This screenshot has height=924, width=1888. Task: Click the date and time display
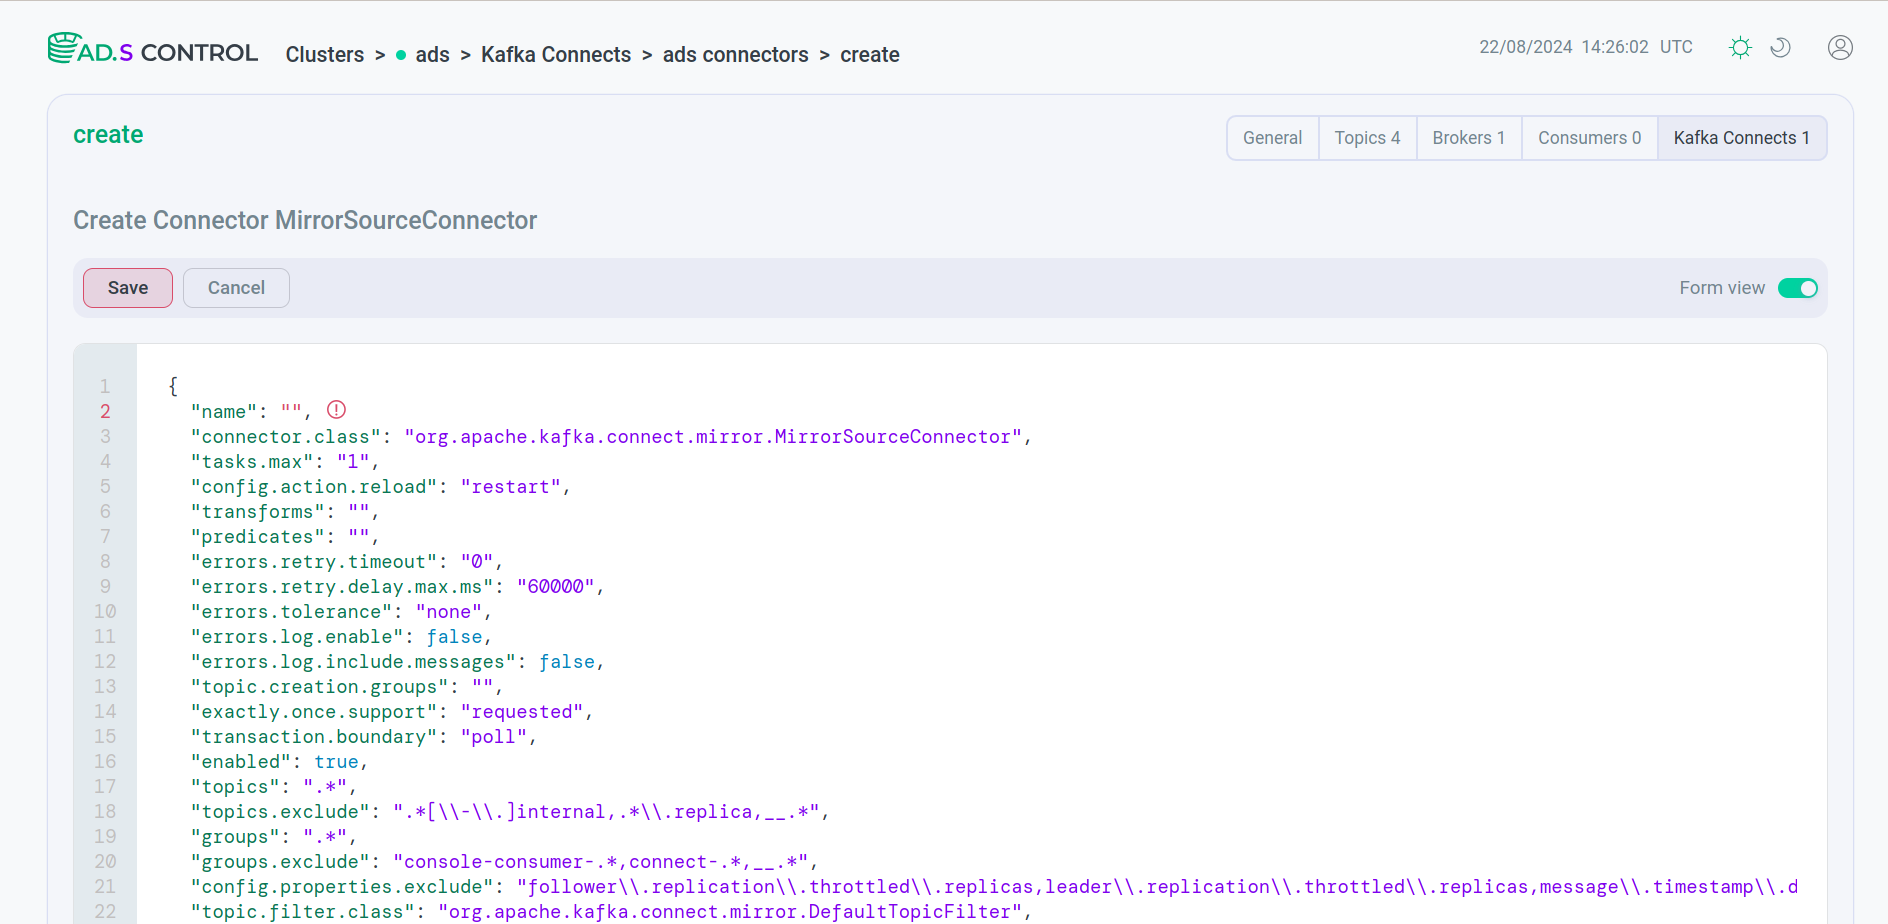(x=1586, y=47)
